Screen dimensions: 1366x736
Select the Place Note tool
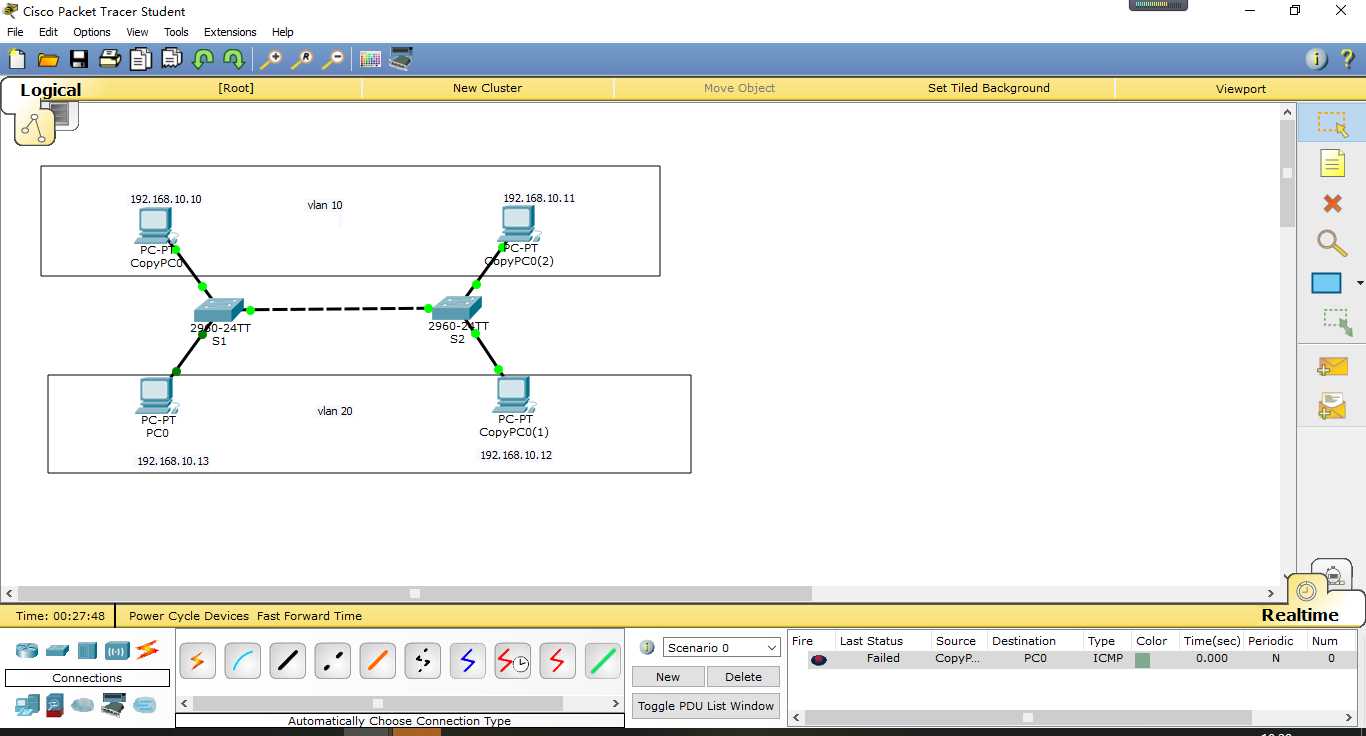(x=1332, y=163)
